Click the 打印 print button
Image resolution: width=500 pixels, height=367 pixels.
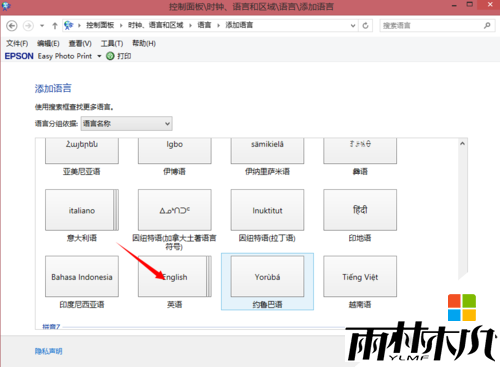119,56
